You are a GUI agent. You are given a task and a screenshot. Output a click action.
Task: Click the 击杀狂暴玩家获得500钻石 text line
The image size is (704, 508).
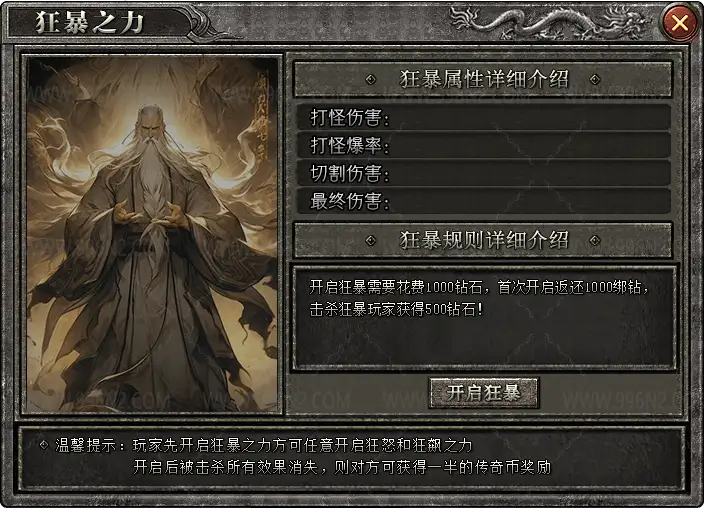coord(396,309)
